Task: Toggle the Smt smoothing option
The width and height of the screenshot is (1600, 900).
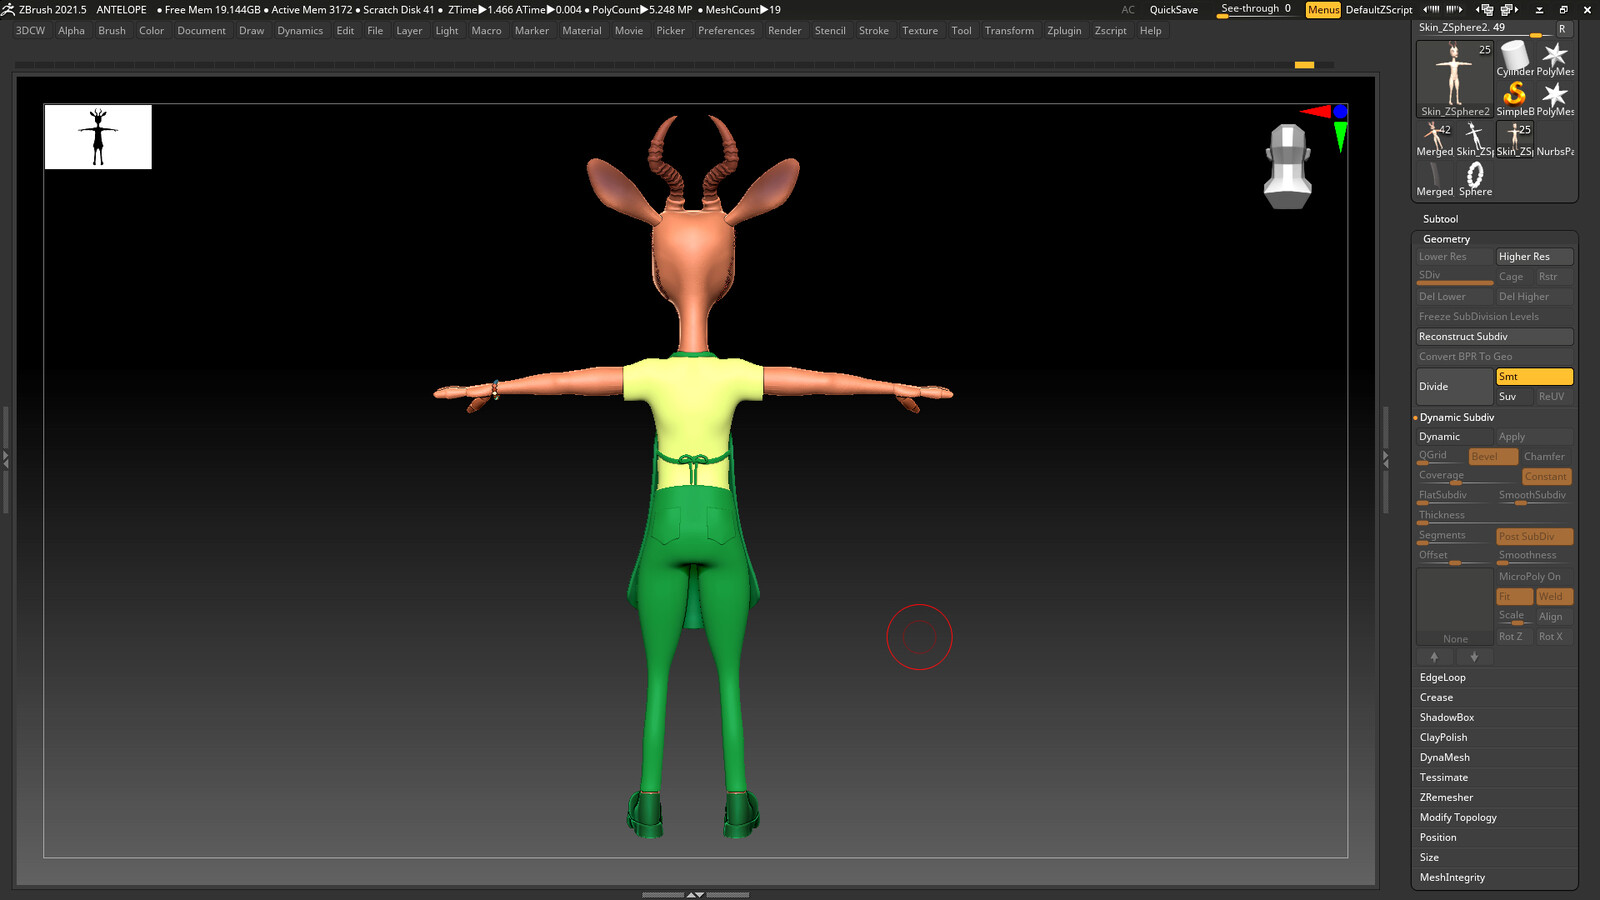Action: point(1534,376)
